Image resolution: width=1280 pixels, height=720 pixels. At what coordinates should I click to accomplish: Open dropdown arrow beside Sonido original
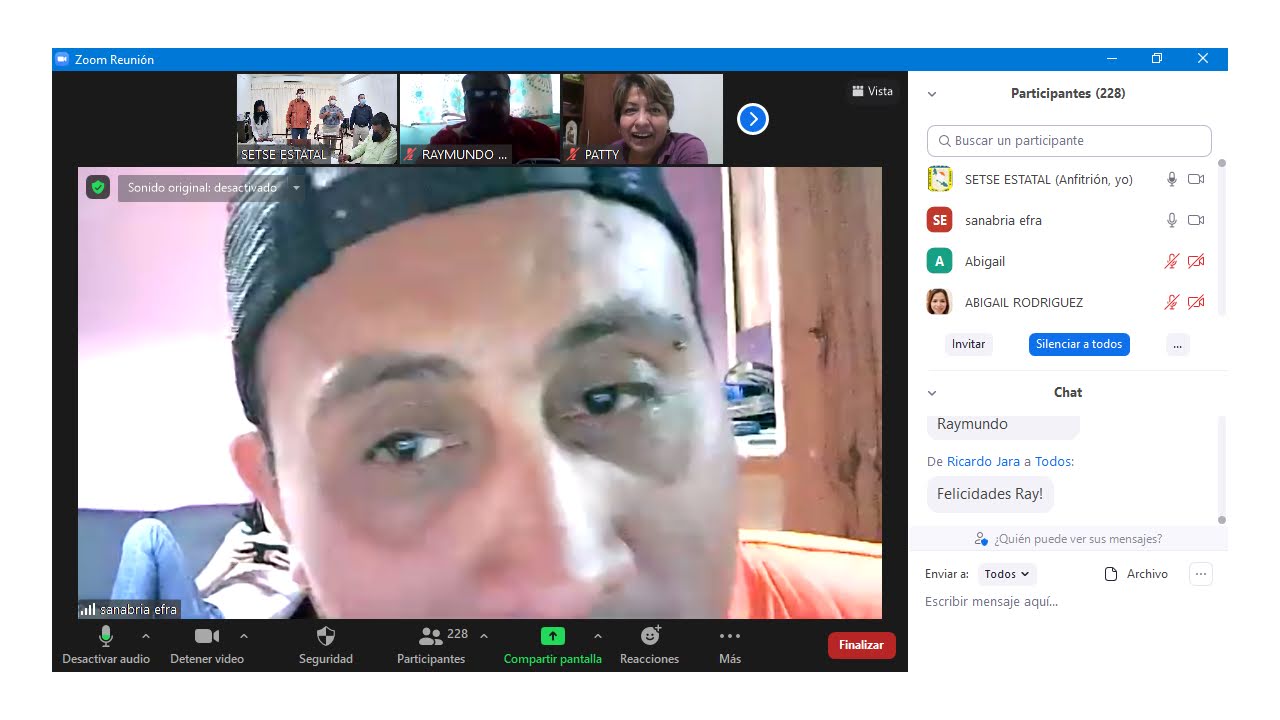point(296,188)
